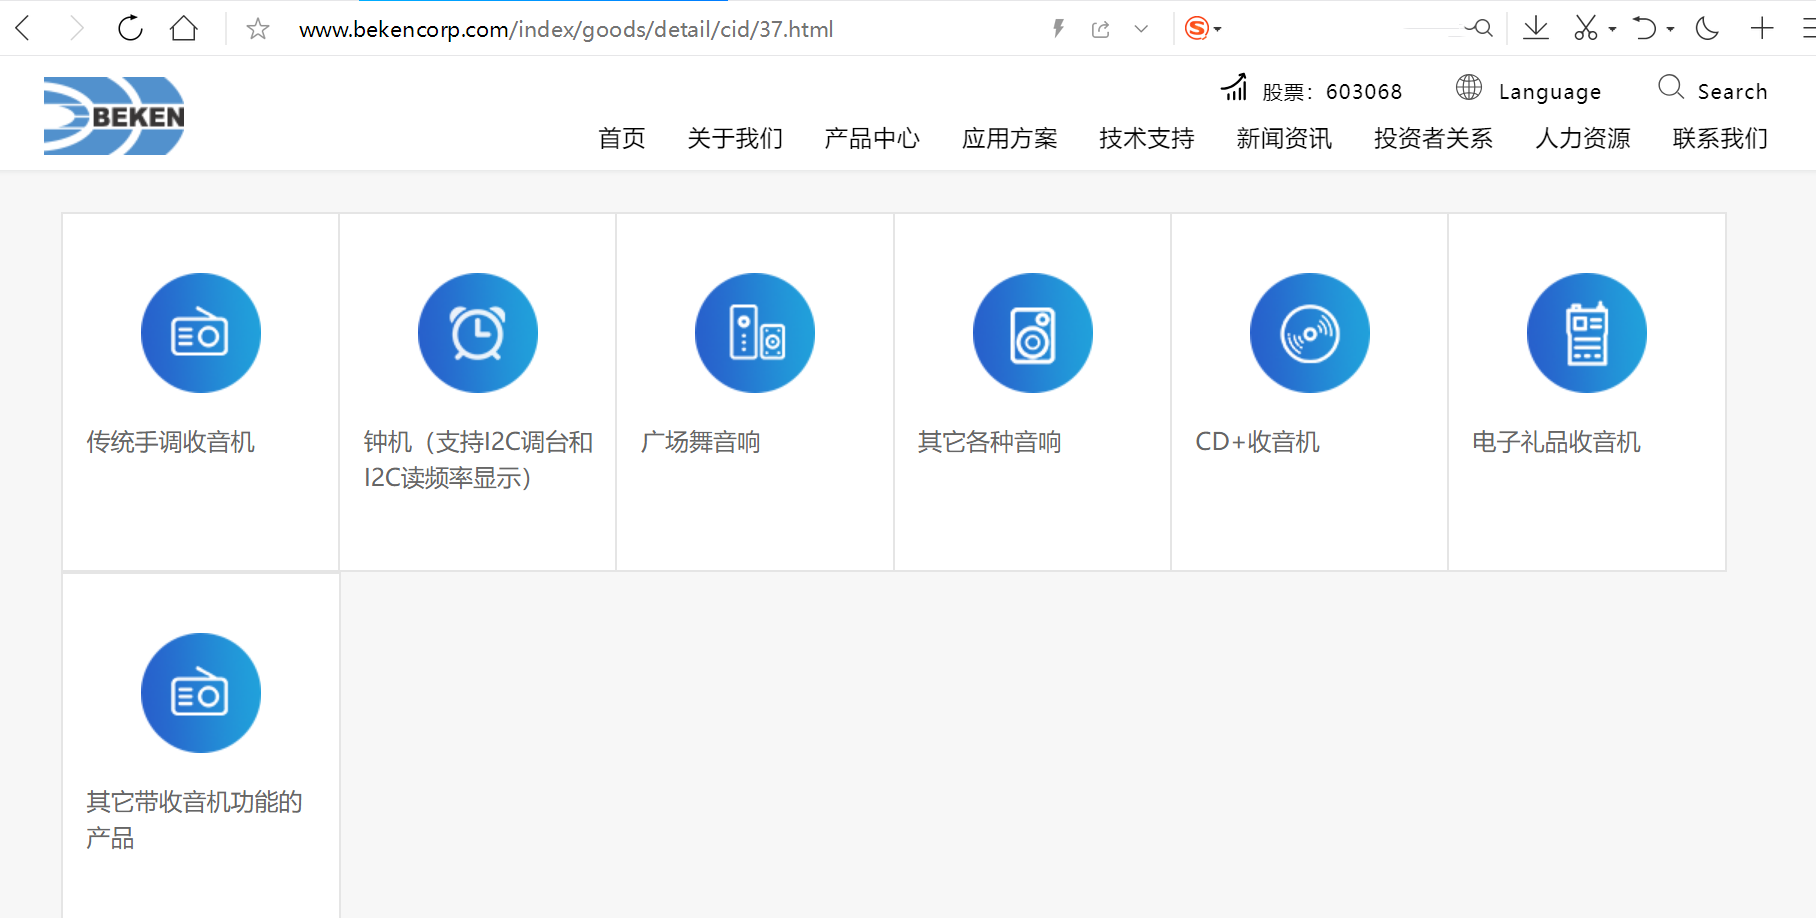Viewport: 1817px width, 918px height.
Task: Open the screenshot scissors dropdown arrow
Action: 1612,30
